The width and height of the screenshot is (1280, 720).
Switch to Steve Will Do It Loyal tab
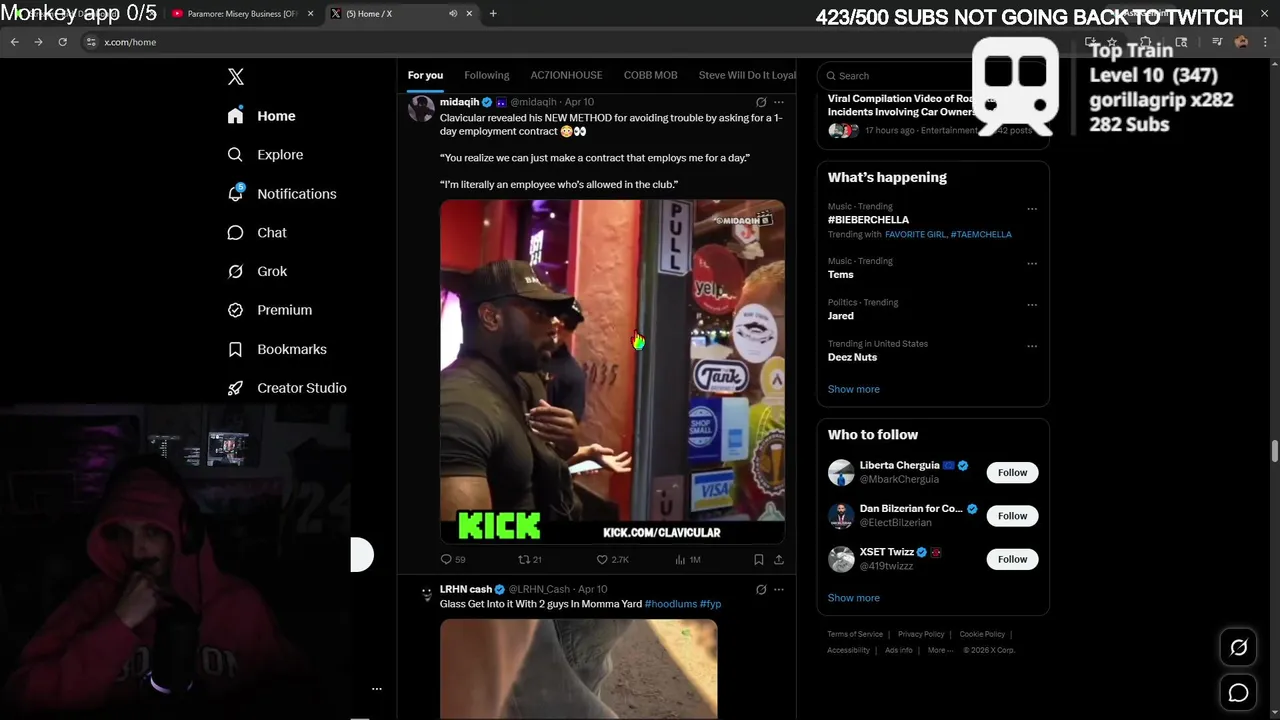[x=747, y=75]
